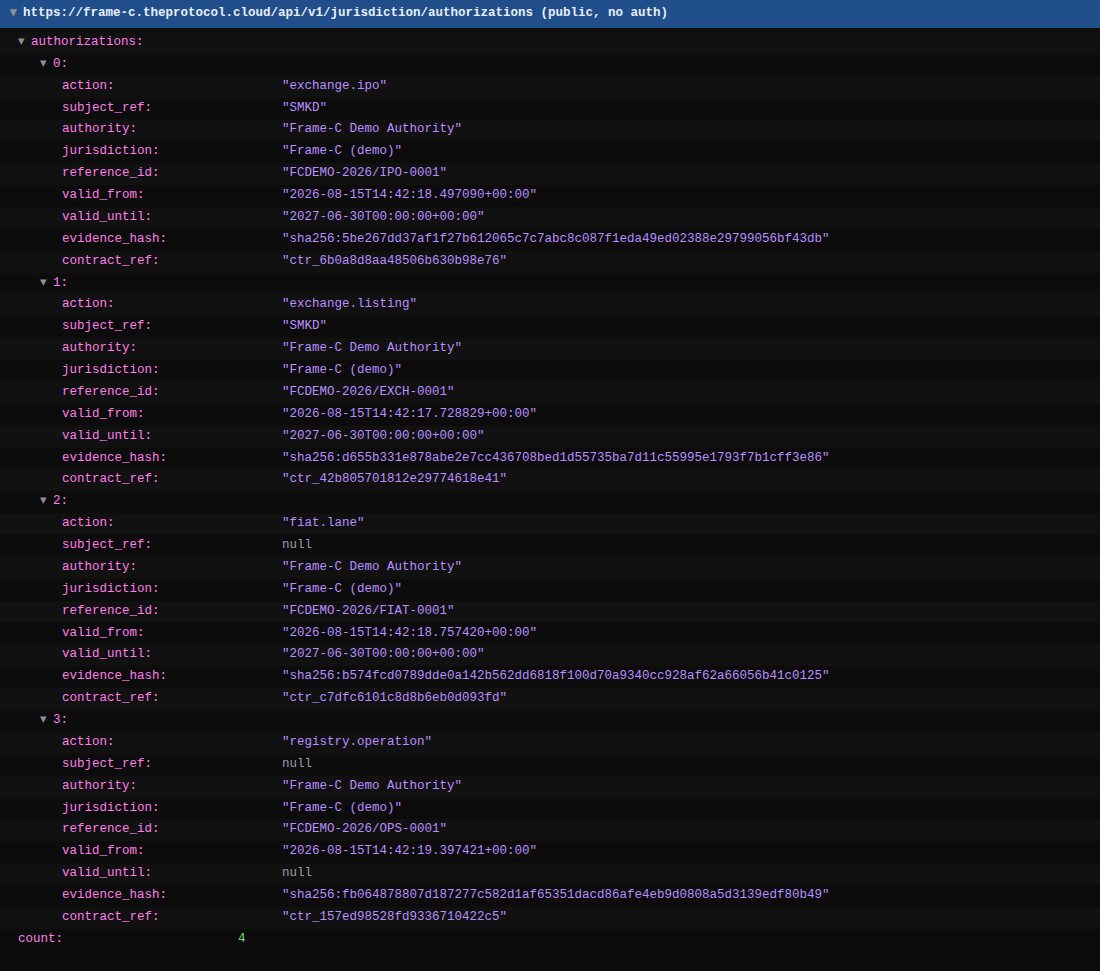Click the "authorizations:" key label

tap(86, 41)
